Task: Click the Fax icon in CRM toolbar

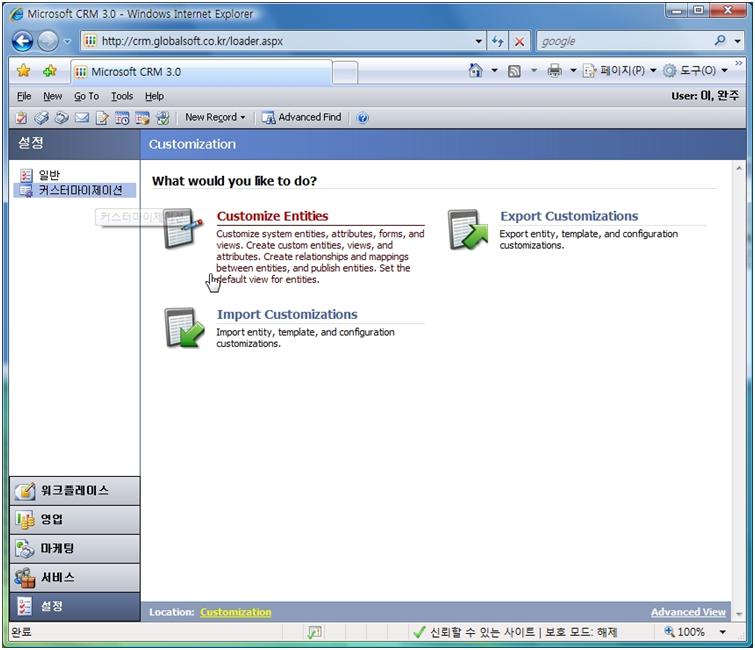Action: 41,117
